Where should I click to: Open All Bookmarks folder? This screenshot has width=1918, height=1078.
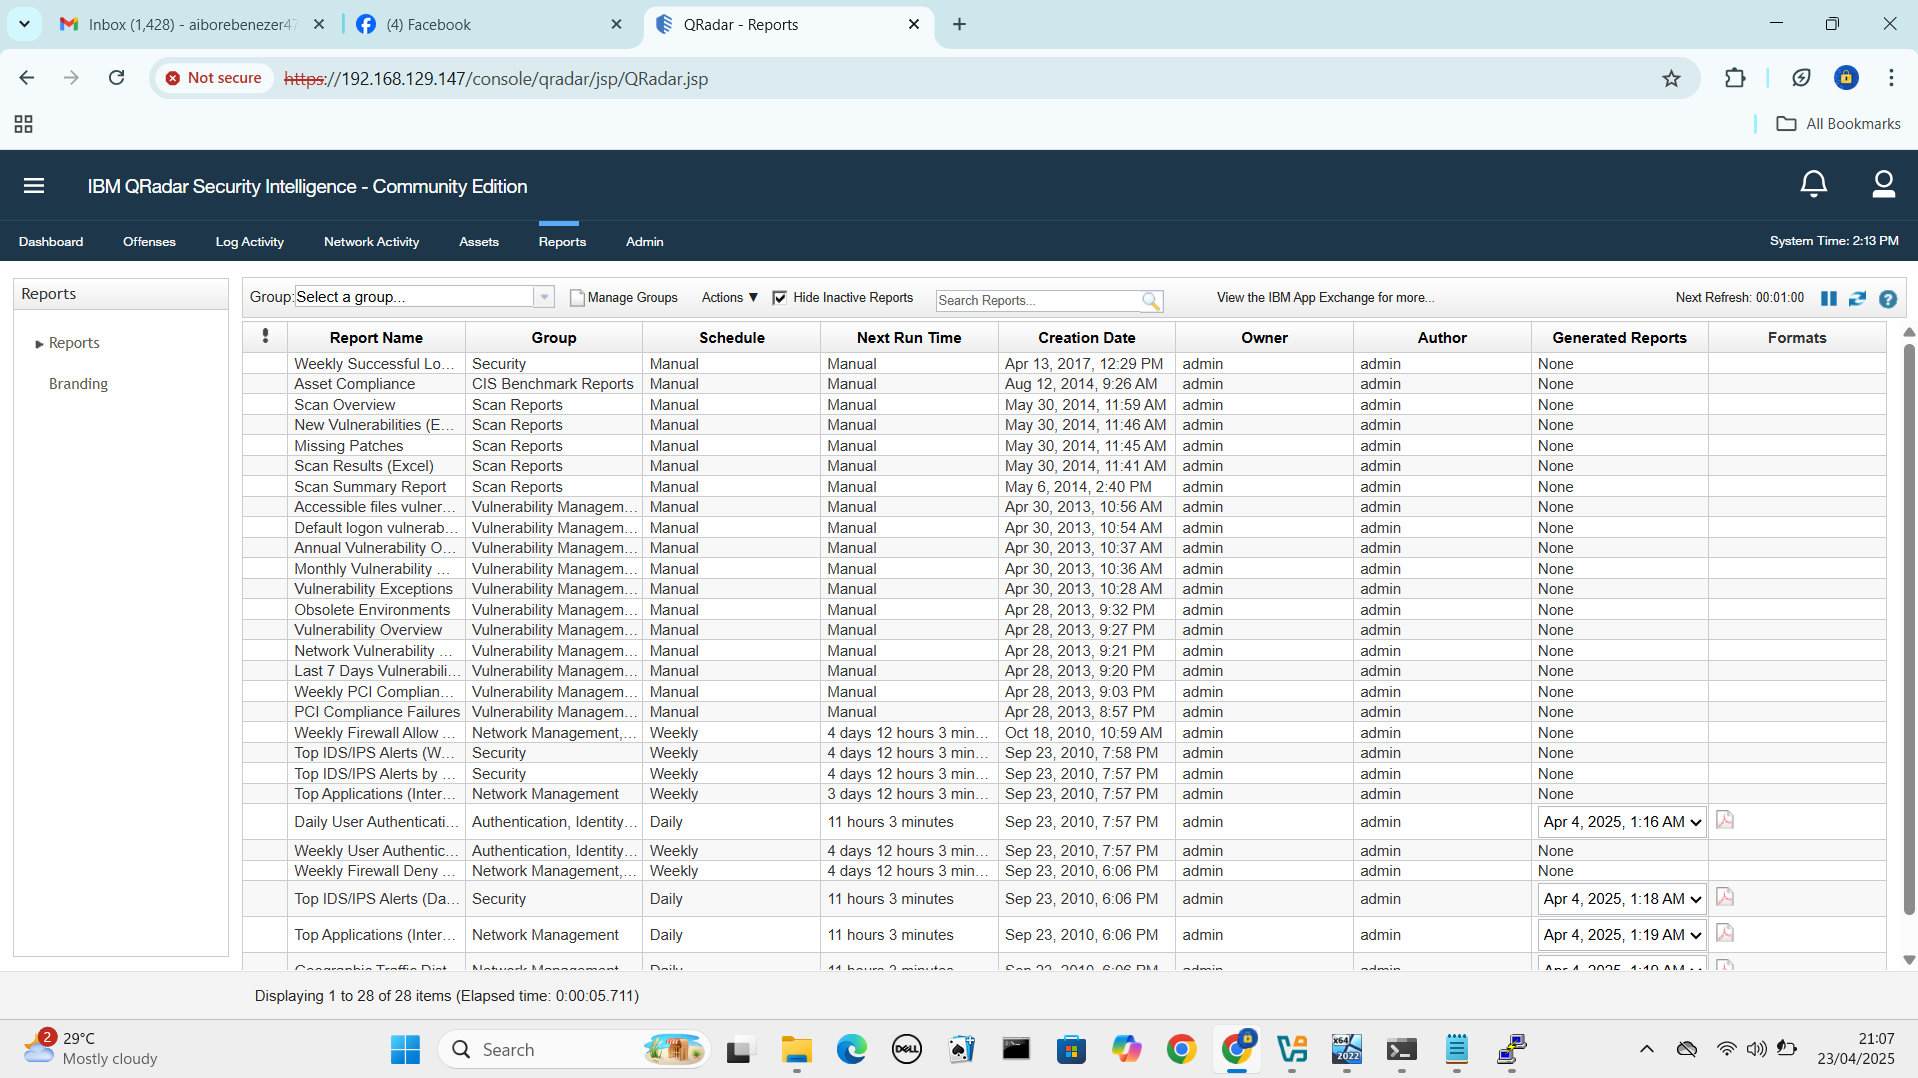point(1838,124)
